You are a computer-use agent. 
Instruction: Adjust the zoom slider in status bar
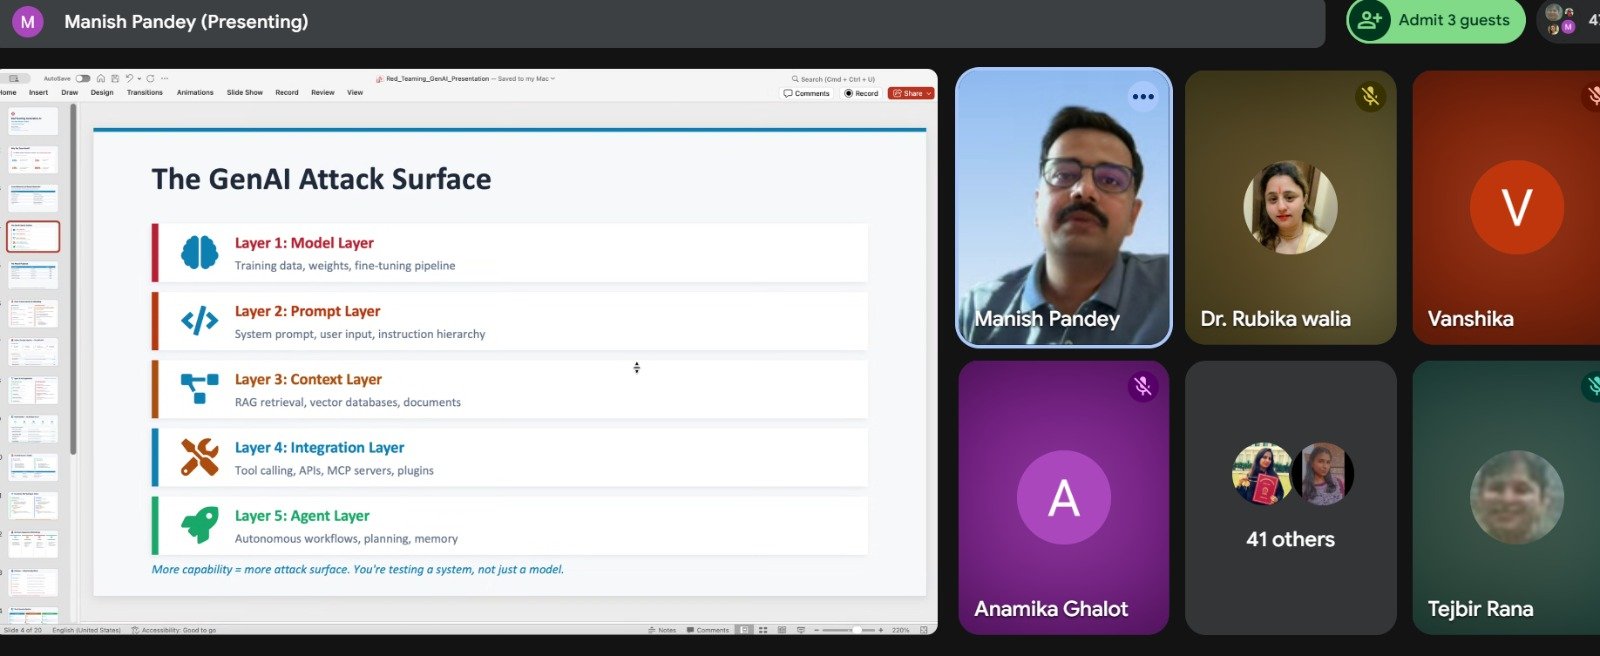pyautogui.click(x=856, y=630)
